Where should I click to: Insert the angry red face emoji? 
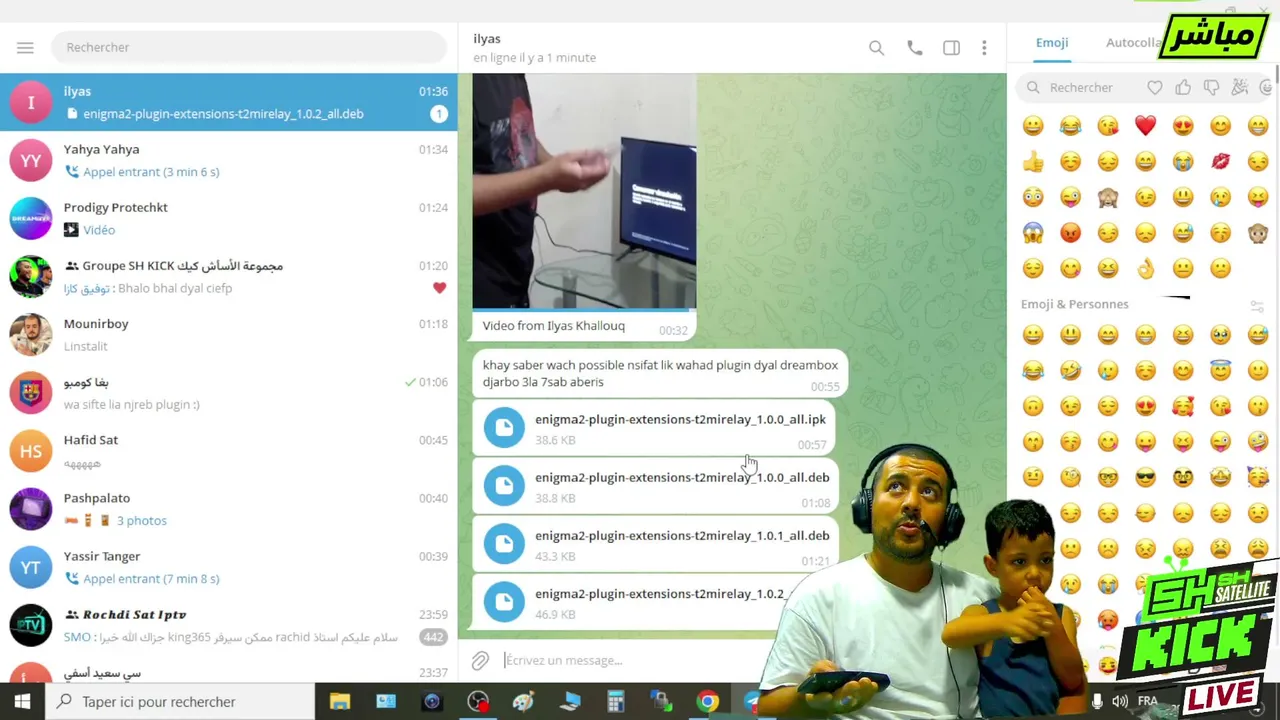point(1070,233)
